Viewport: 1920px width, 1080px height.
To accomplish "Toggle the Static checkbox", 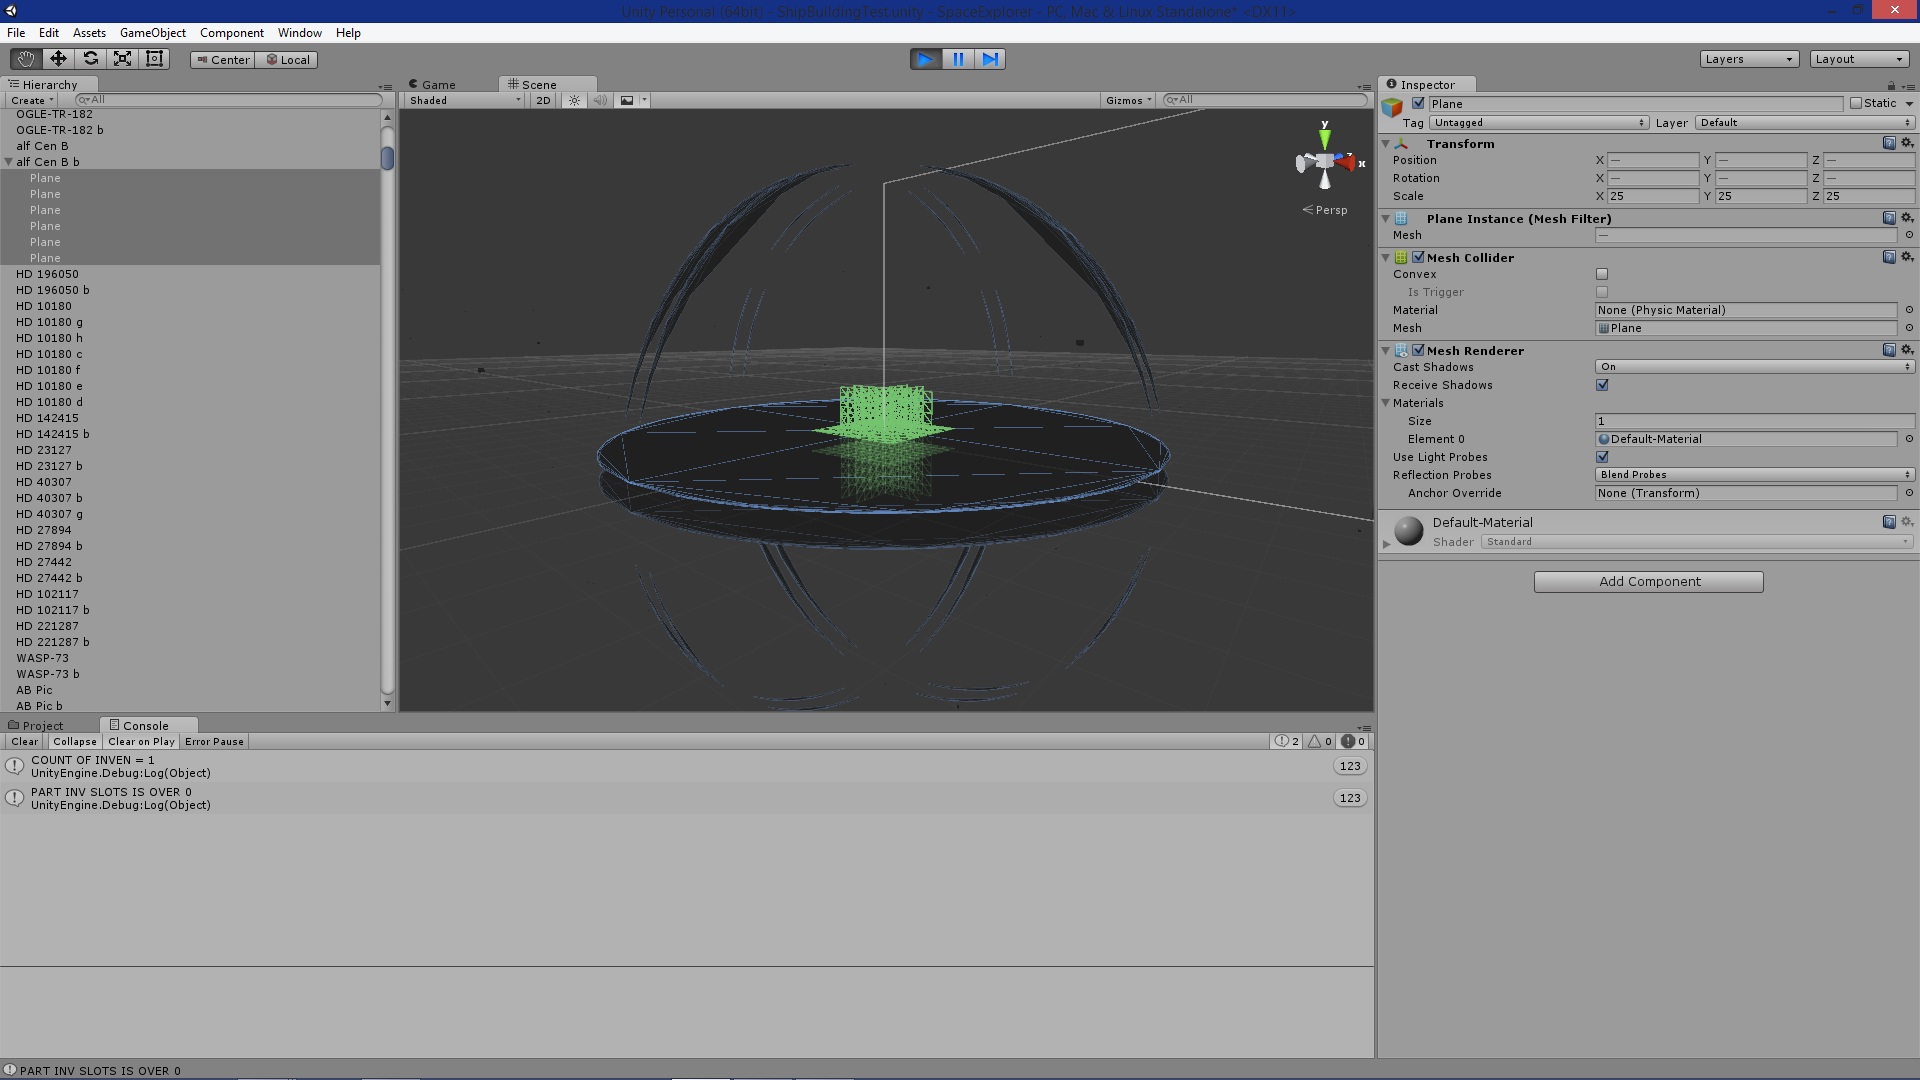I will click(1856, 103).
